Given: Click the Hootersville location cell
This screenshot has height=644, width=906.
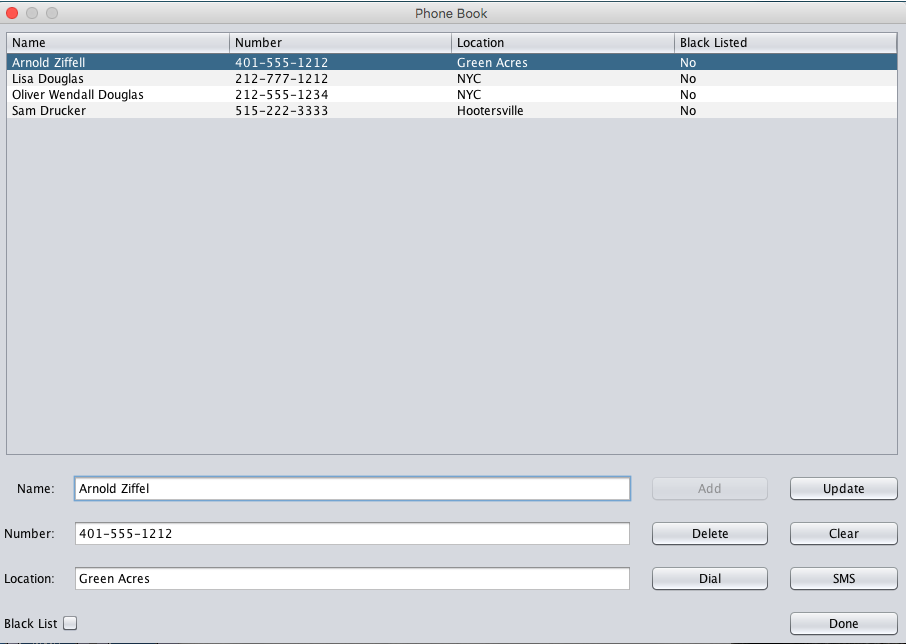Looking at the screenshot, I should pyautogui.click(x=490, y=111).
